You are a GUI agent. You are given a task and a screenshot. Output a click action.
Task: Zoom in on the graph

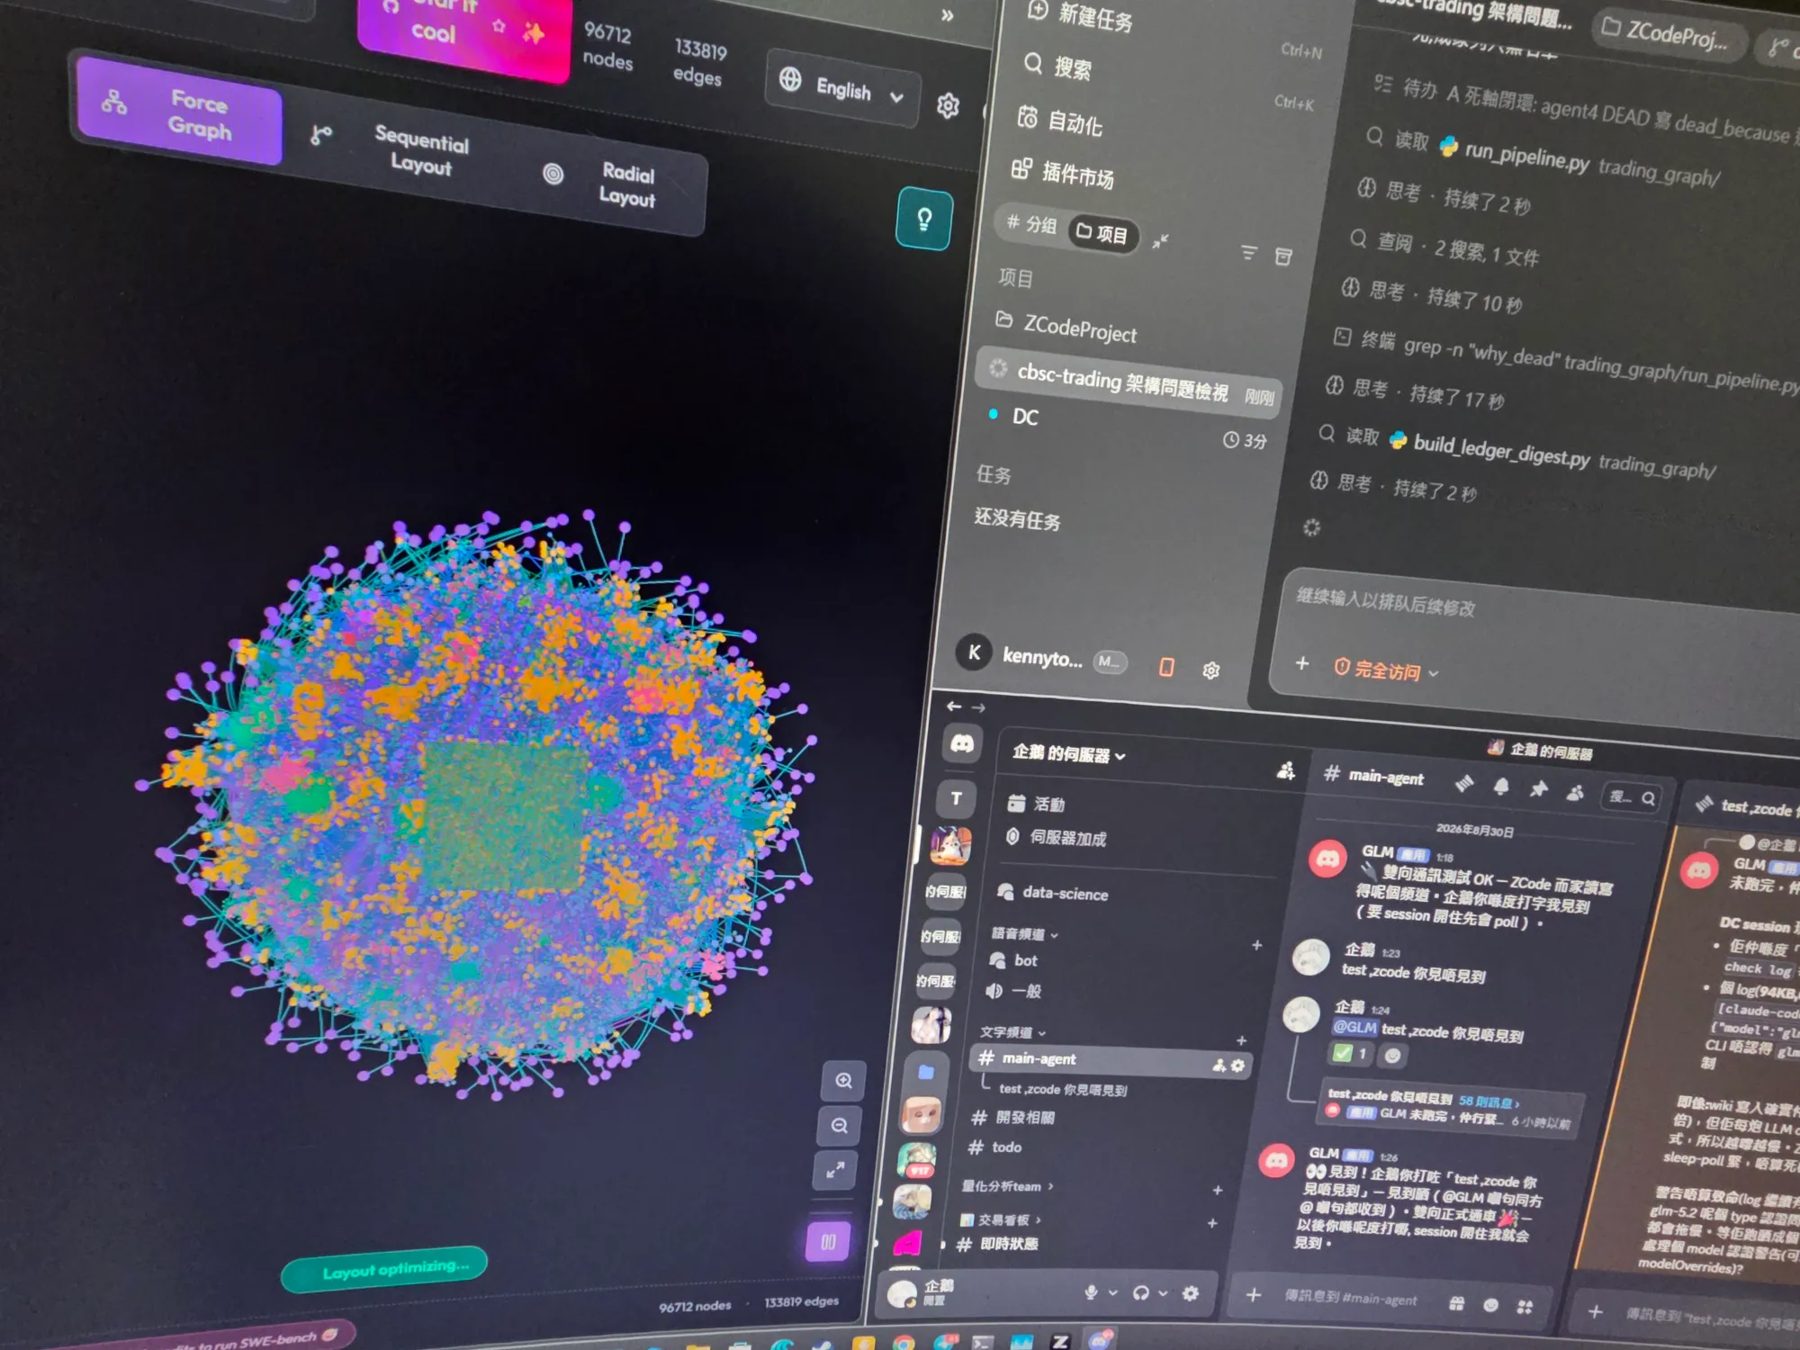pyautogui.click(x=844, y=1081)
